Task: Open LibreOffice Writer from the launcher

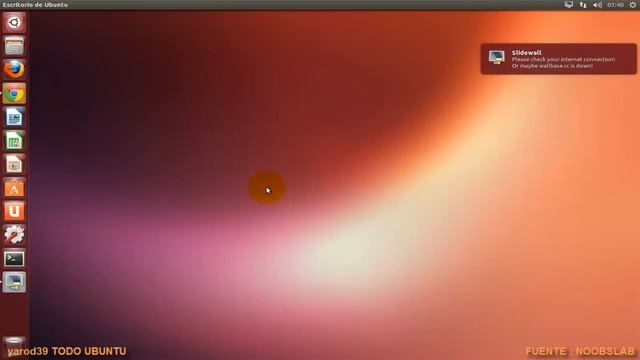Action: coord(14,118)
